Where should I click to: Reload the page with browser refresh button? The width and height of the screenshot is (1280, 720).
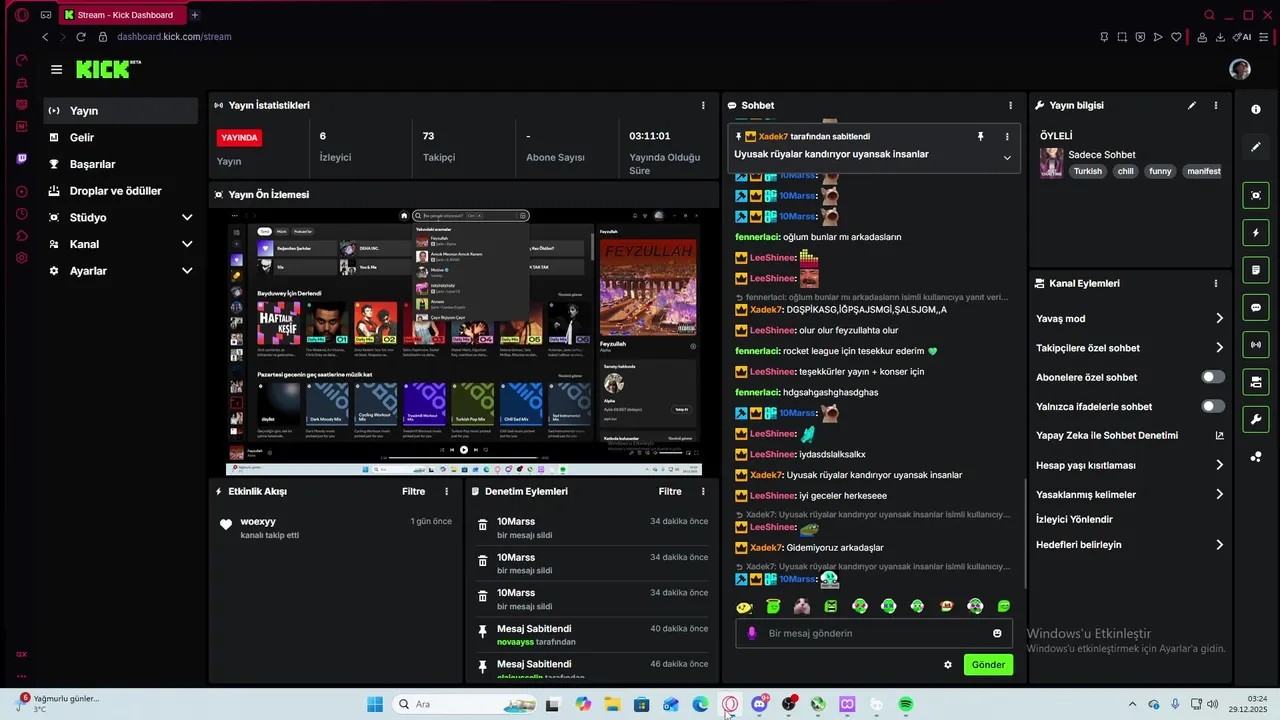coord(81,37)
